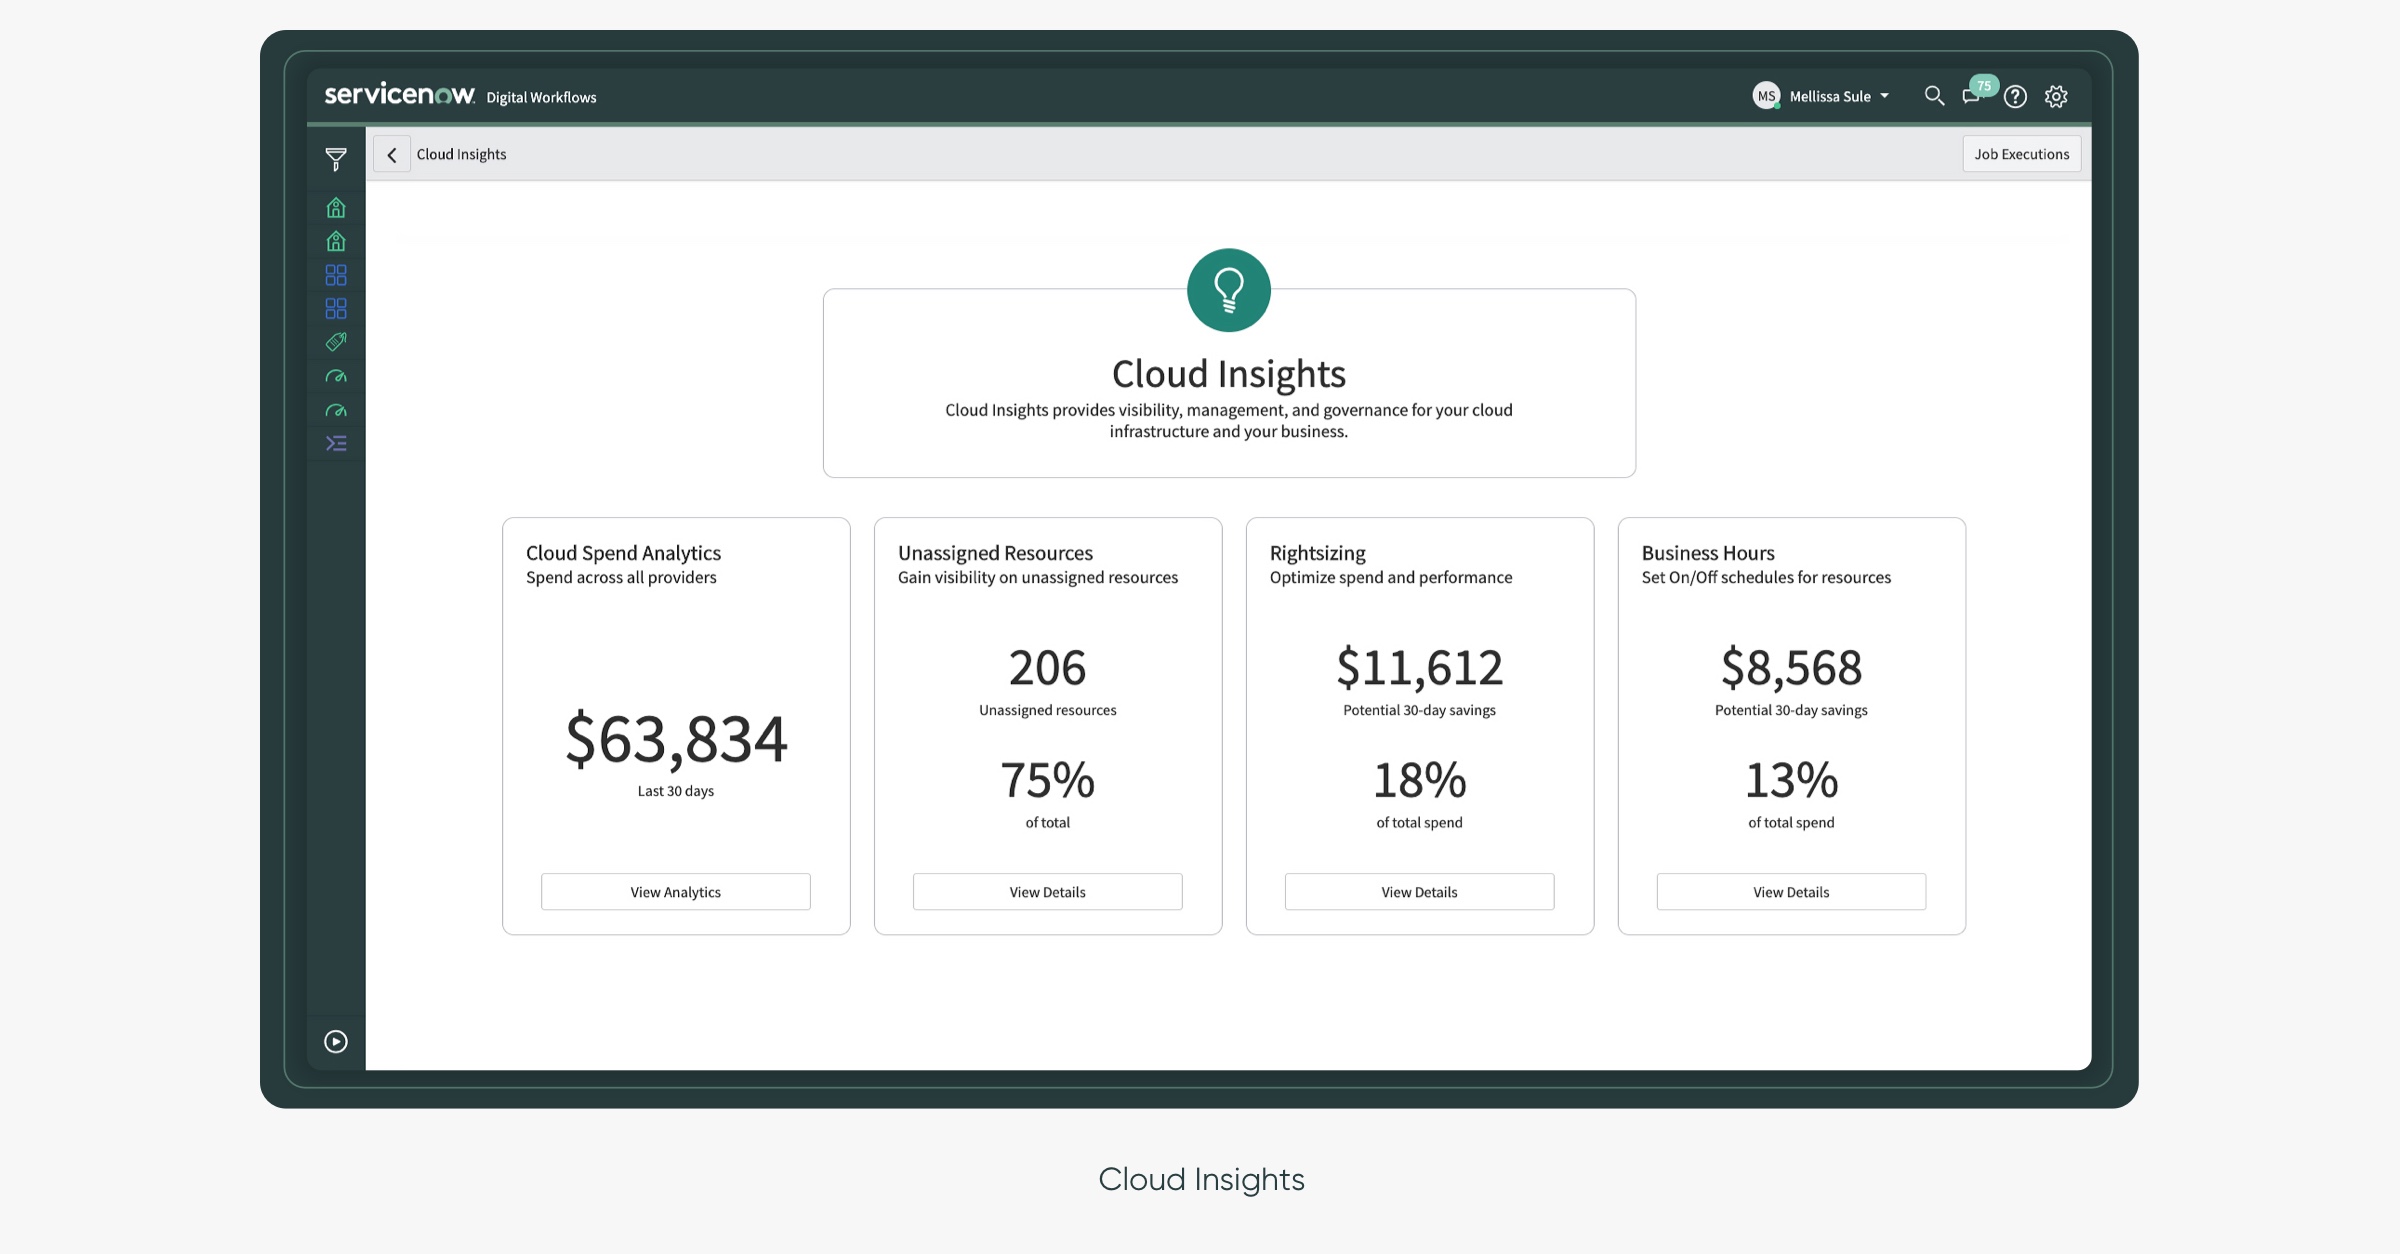This screenshot has width=2400, height=1254.
Task: Click View Details under Unassigned Resources
Action: 1047,892
